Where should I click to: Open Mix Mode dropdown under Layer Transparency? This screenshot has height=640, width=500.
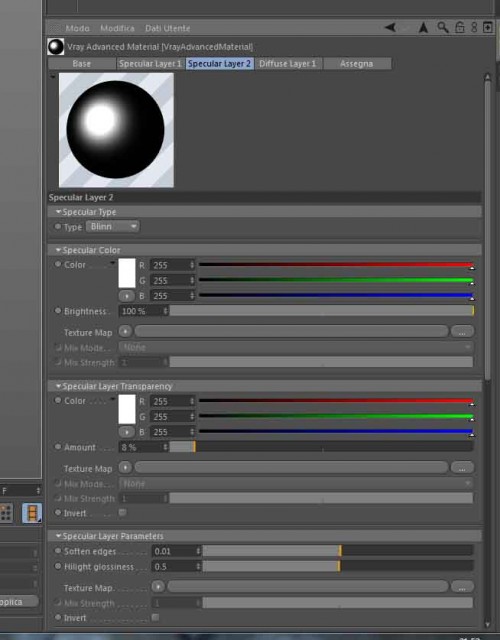coord(296,484)
